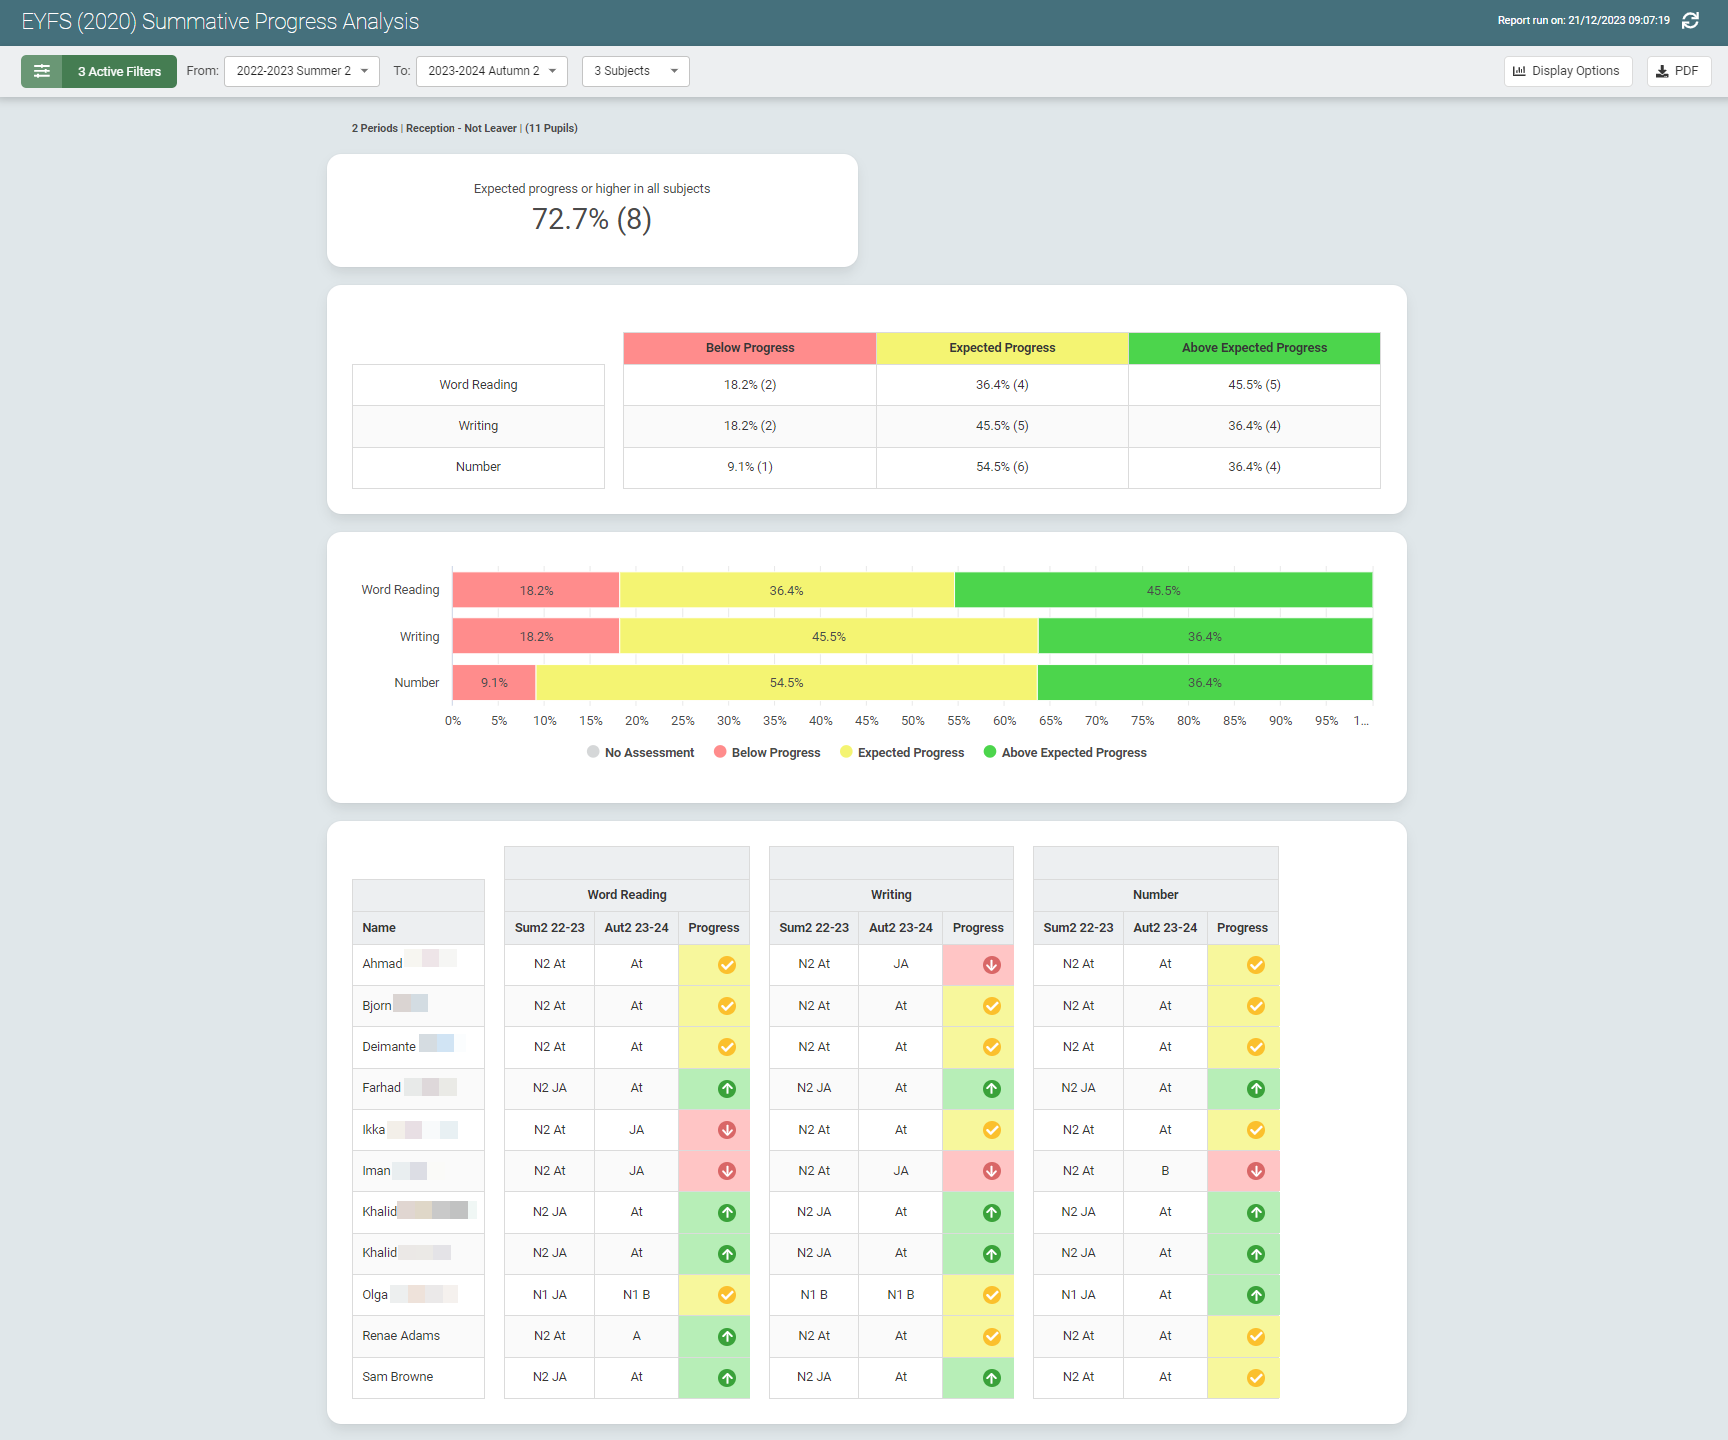This screenshot has width=1728, height=1440.
Task: Click the Name column header
Action: click(x=379, y=928)
